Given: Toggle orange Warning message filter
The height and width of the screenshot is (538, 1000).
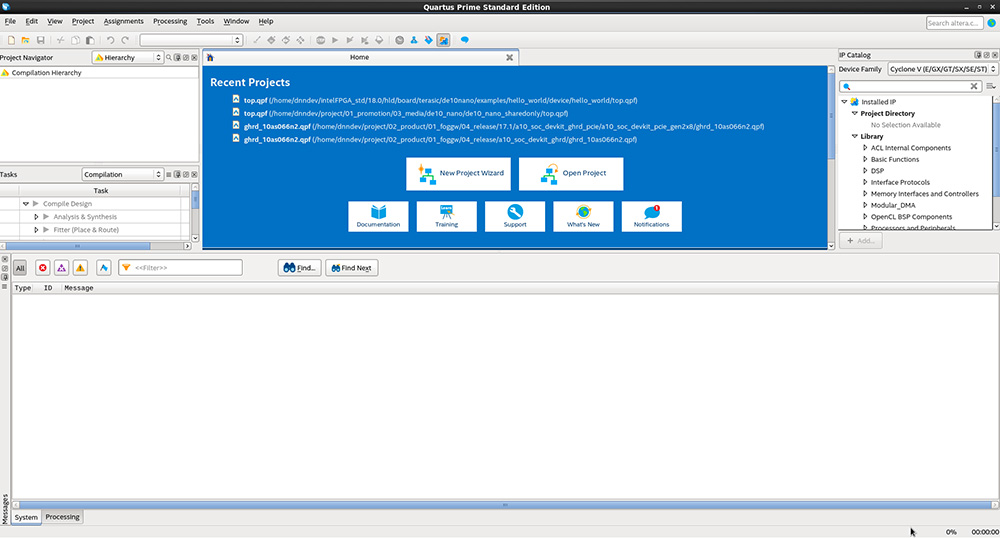Looking at the screenshot, I should click(80, 268).
